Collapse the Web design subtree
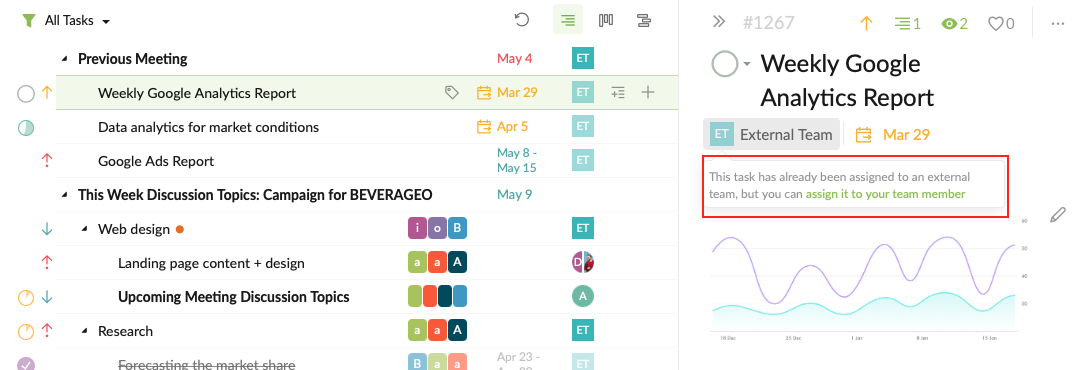 [84, 229]
